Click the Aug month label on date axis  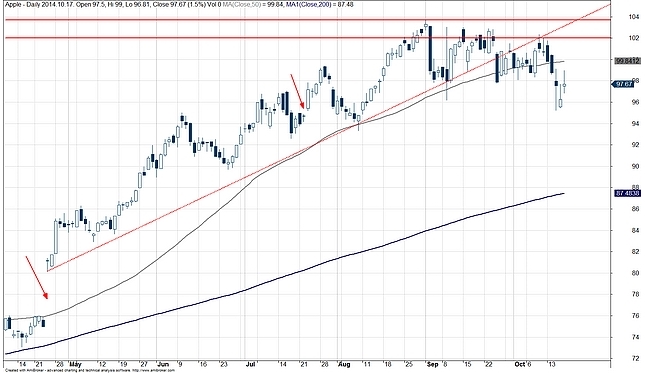[x=344, y=364]
